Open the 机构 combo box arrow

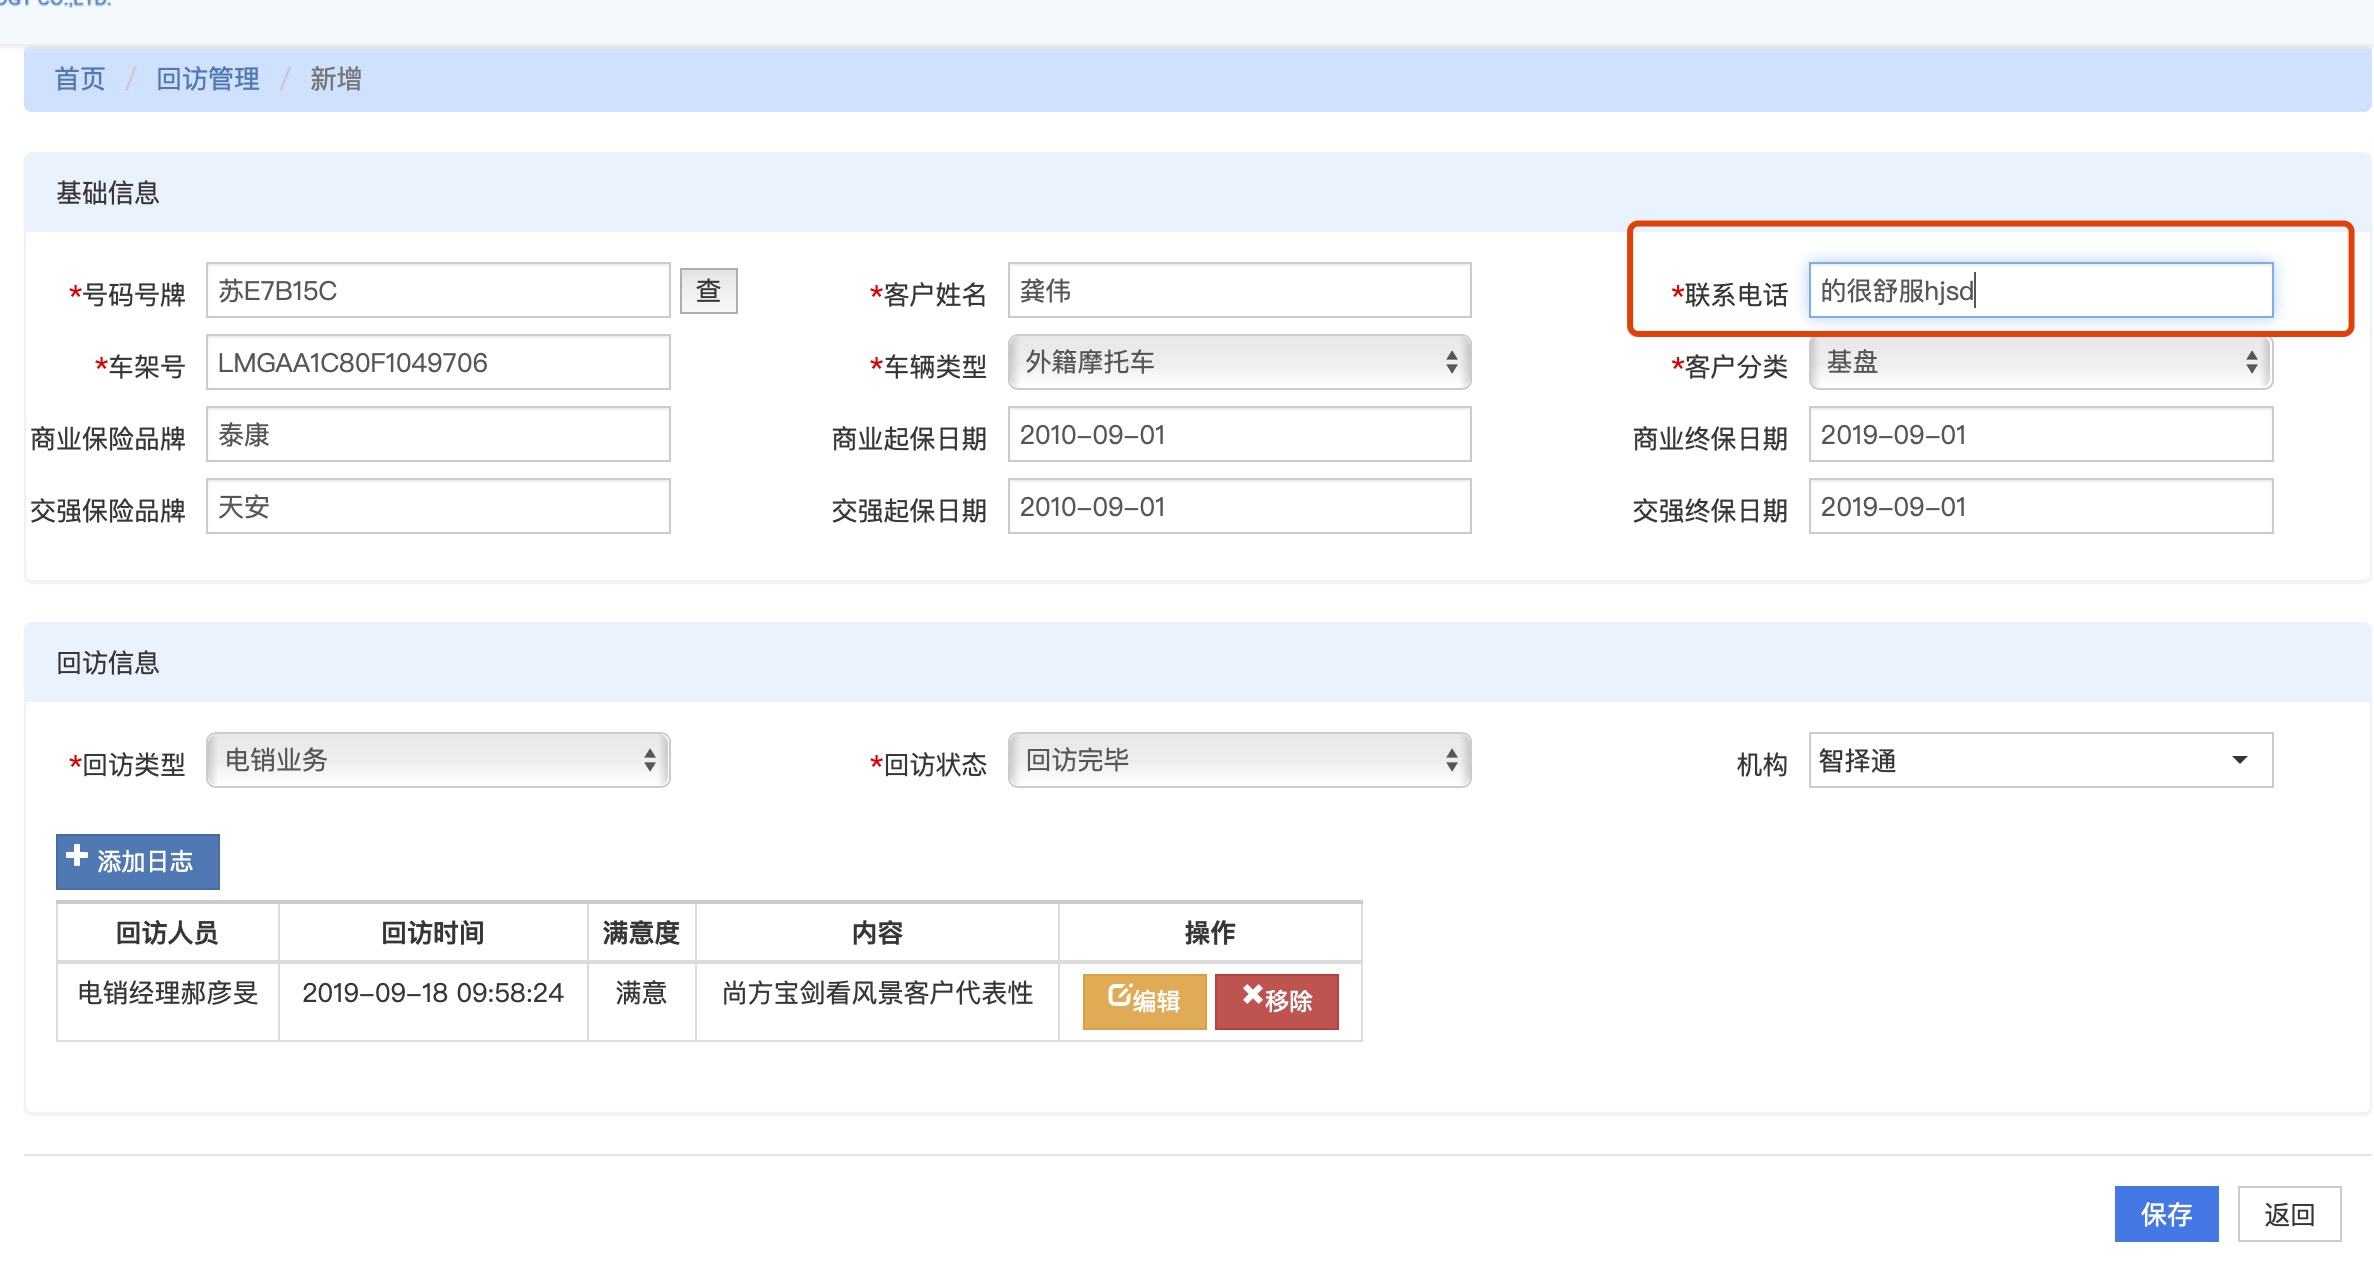click(x=2240, y=761)
